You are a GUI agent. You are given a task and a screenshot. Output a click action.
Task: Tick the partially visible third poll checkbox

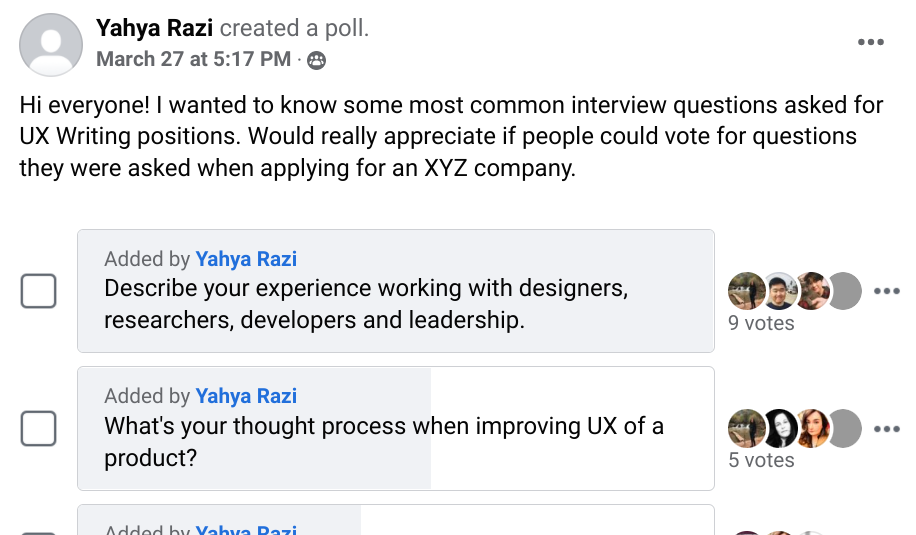click(39, 533)
